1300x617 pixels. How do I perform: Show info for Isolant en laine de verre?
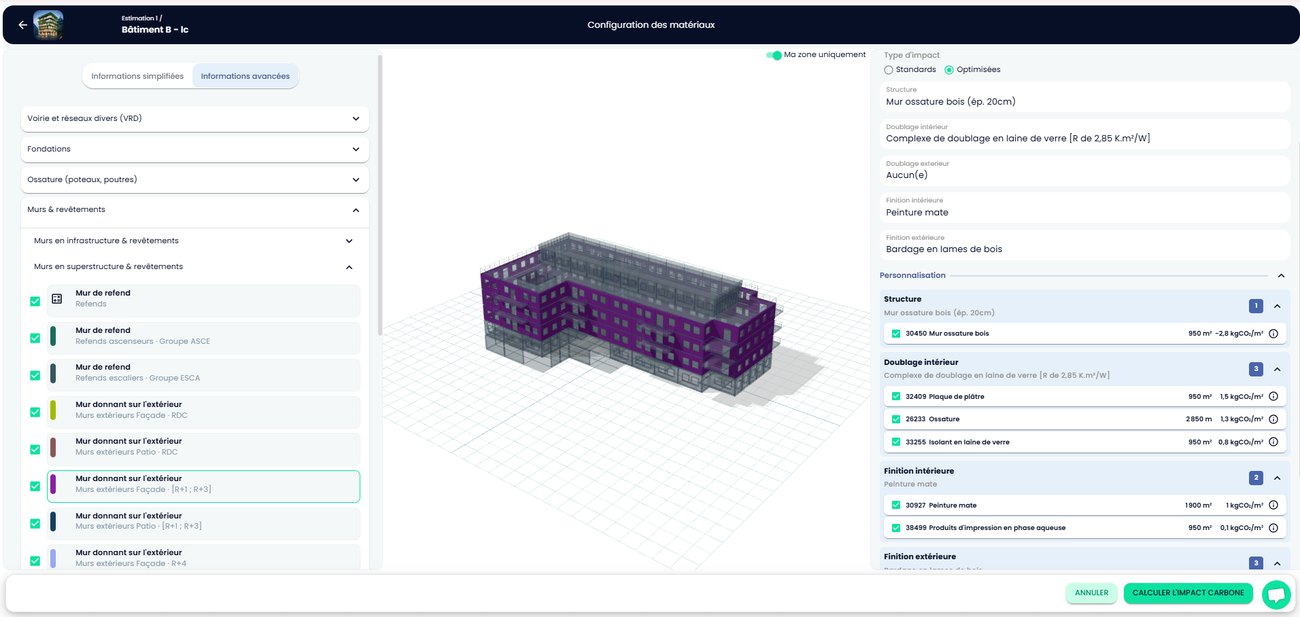(x=1273, y=442)
